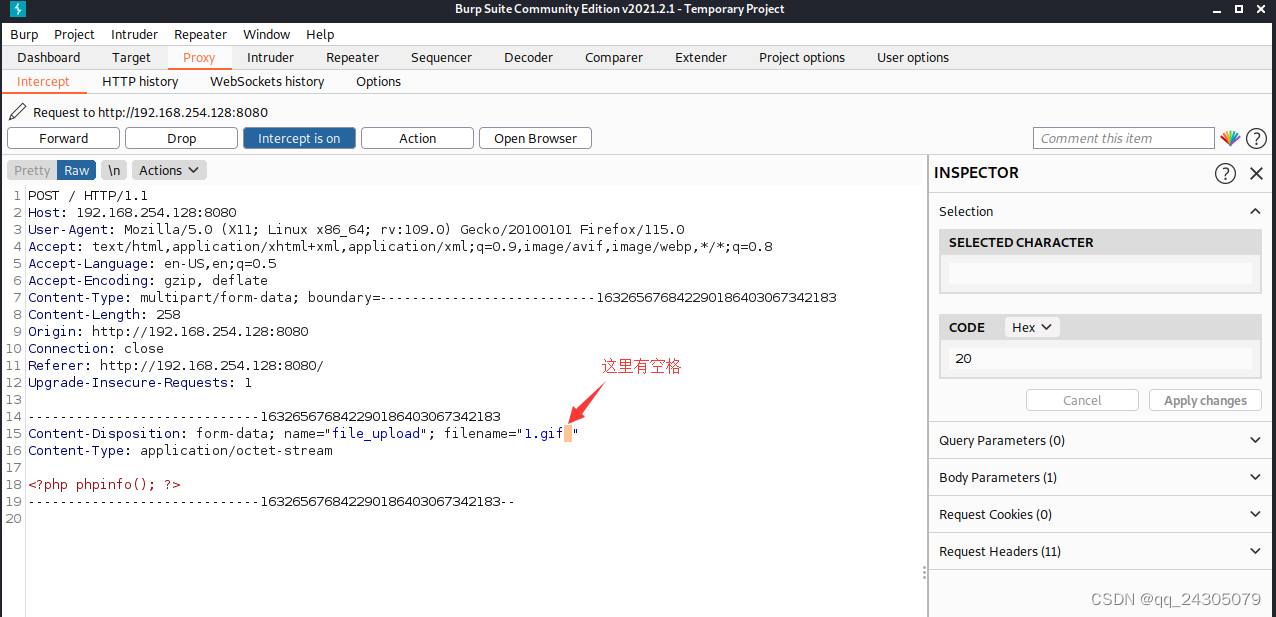1276x617 pixels.
Task: Click "Upgrade-Insecure-Requests: 1" header line
Action: pos(140,382)
